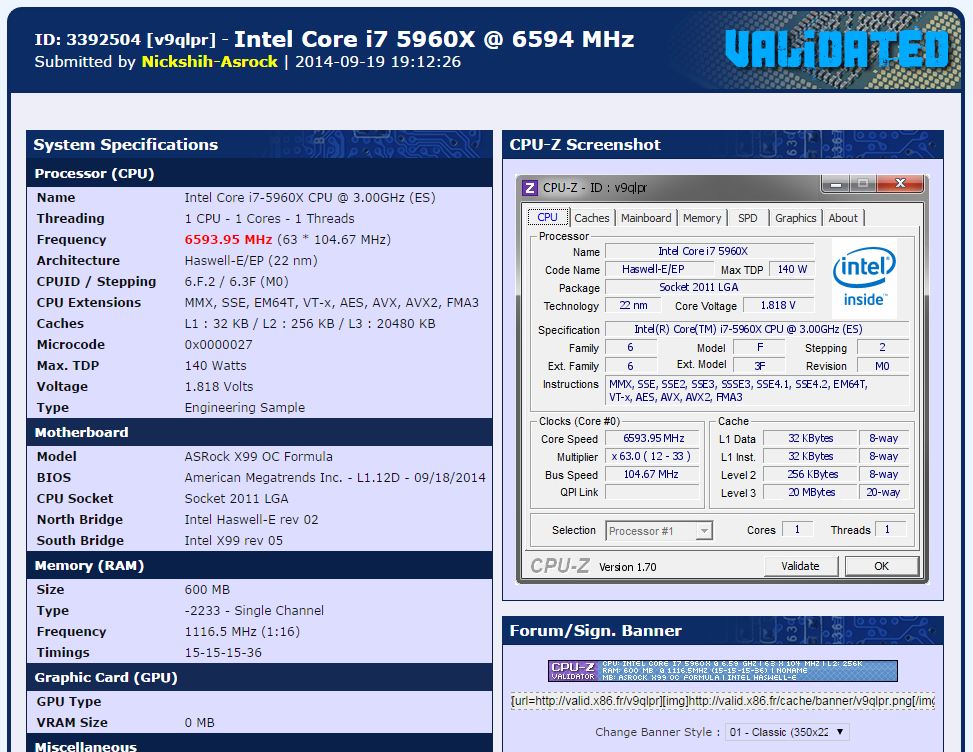Click the CPU-Z logo beside Version 1.70
973x752 pixels.
pos(559,566)
